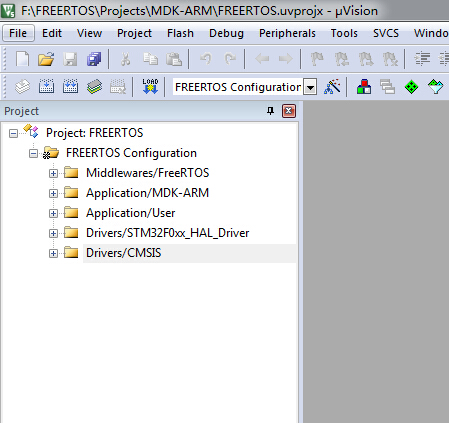The height and width of the screenshot is (423, 449).
Task: Select FREERTOS Configuration tree label
Action: click(x=131, y=153)
